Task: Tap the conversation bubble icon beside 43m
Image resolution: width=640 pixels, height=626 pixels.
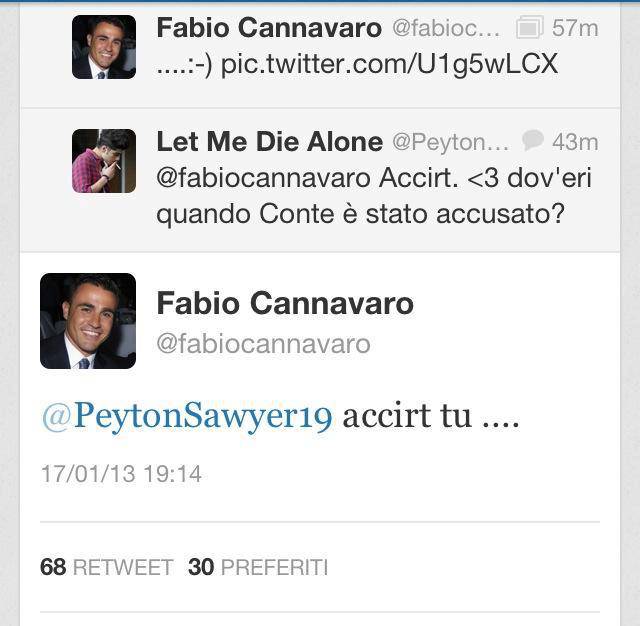Action: 533,141
